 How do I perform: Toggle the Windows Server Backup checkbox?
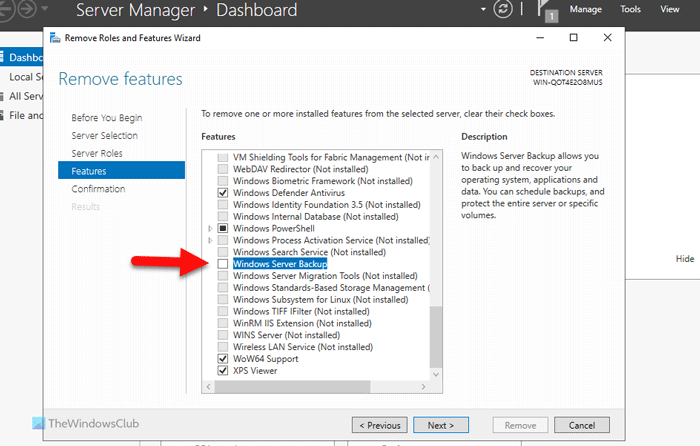tap(223, 264)
